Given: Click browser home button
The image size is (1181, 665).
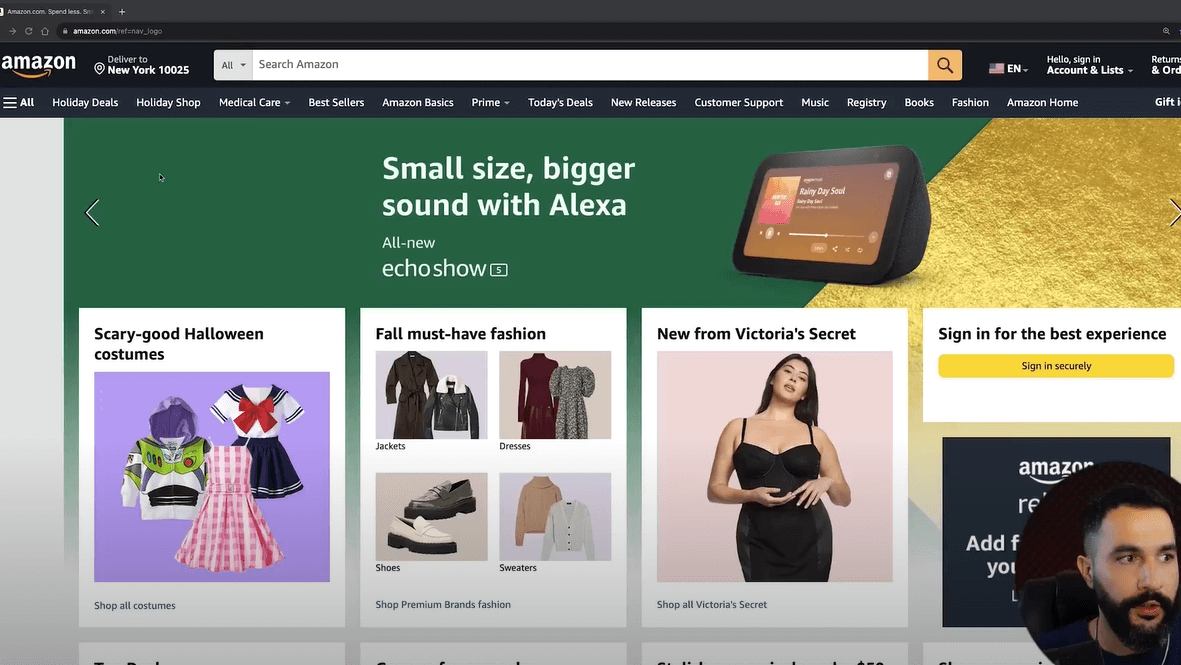Looking at the screenshot, I should tap(45, 31).
